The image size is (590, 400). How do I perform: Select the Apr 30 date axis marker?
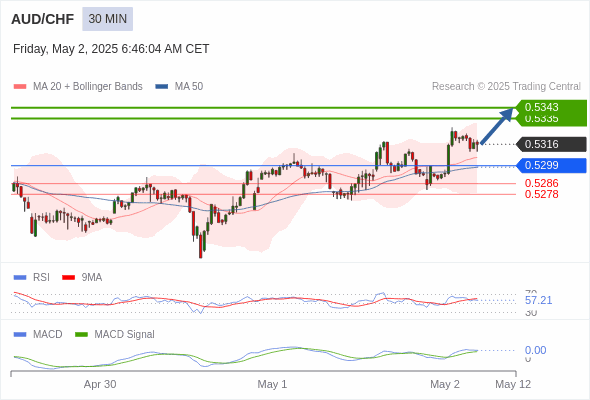[100, 384]
